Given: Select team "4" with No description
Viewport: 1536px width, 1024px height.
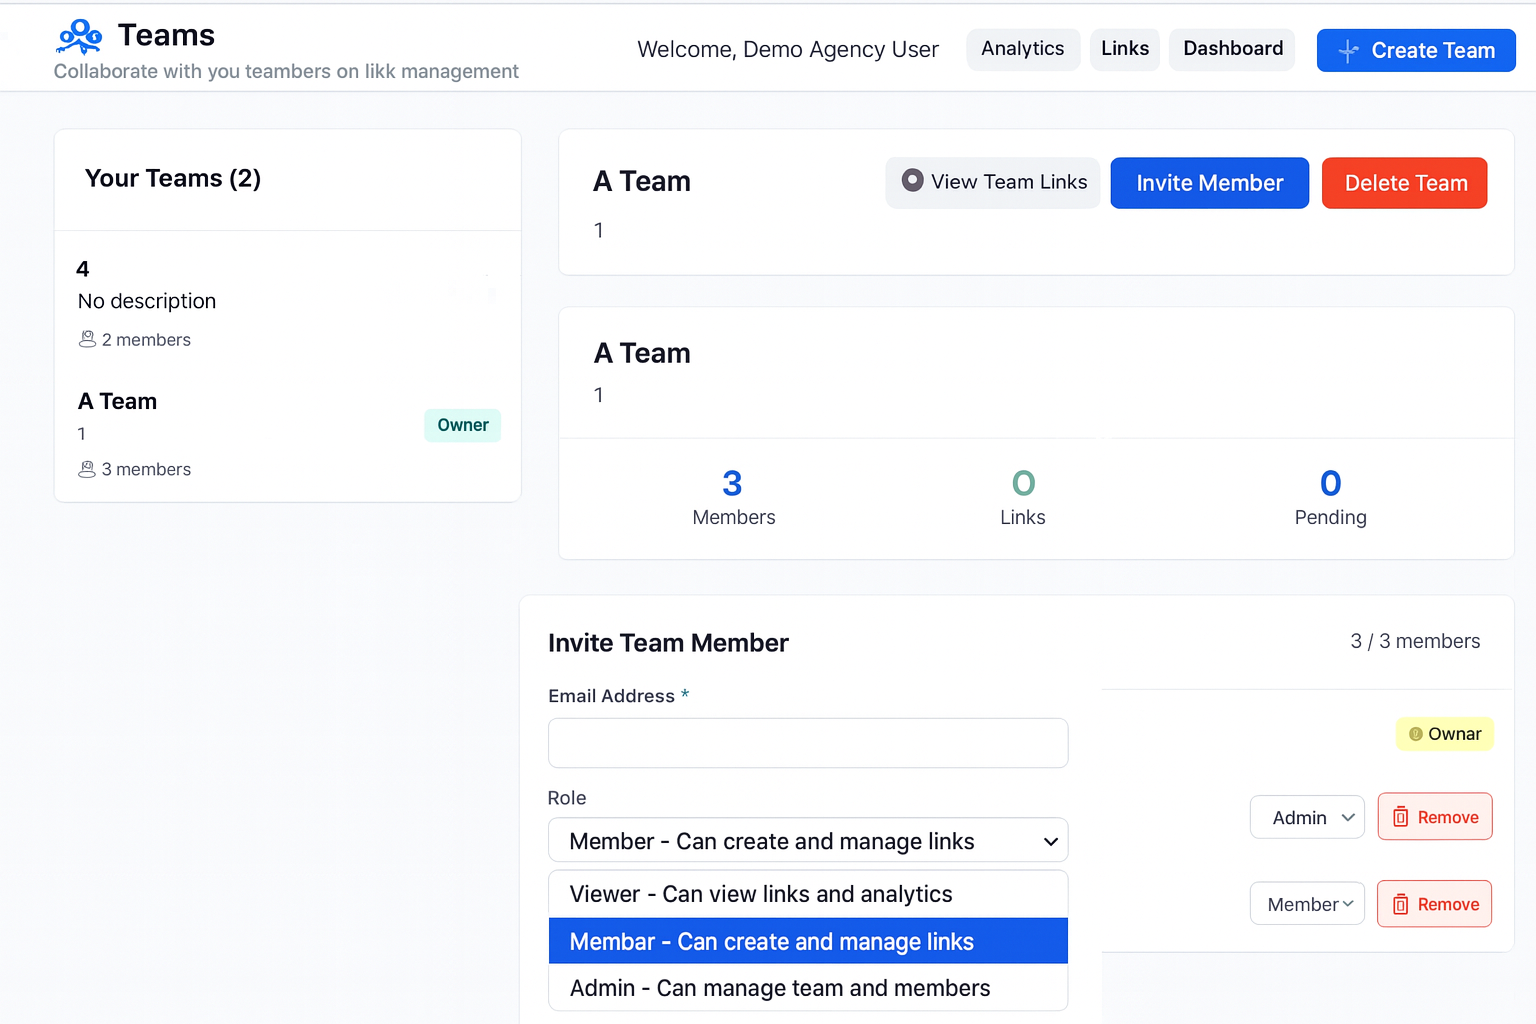Looking at the screenshot, I should tap(288, 304).
